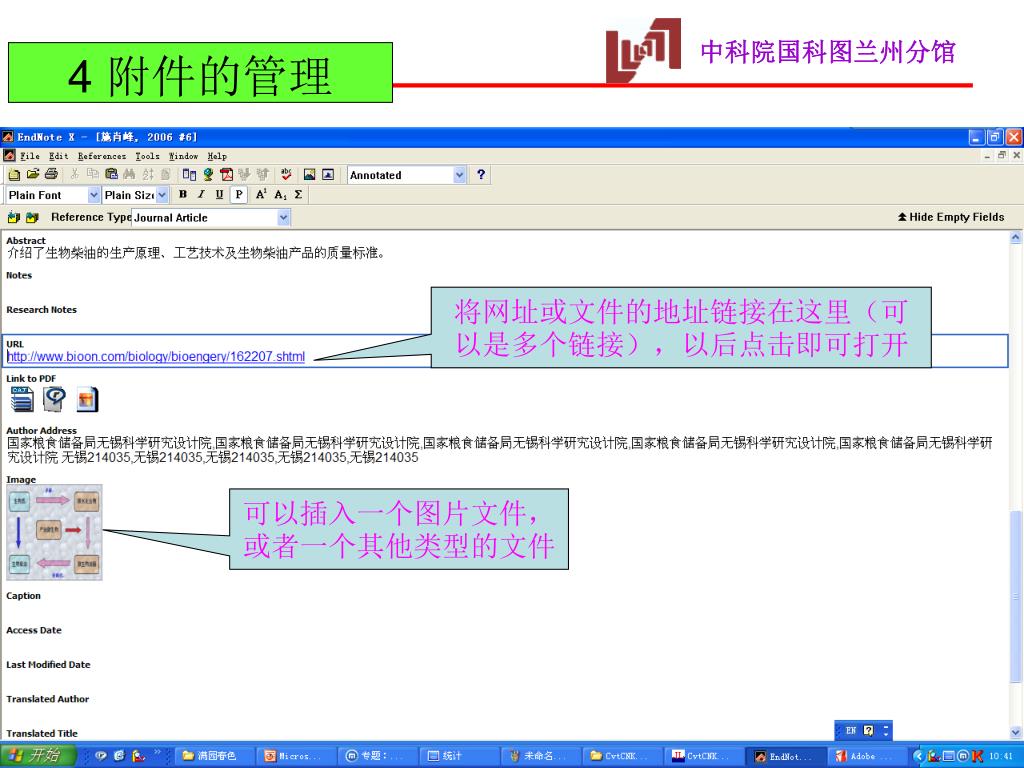
Task: Click the Help question mark icon
Action: tap(481, 174)
